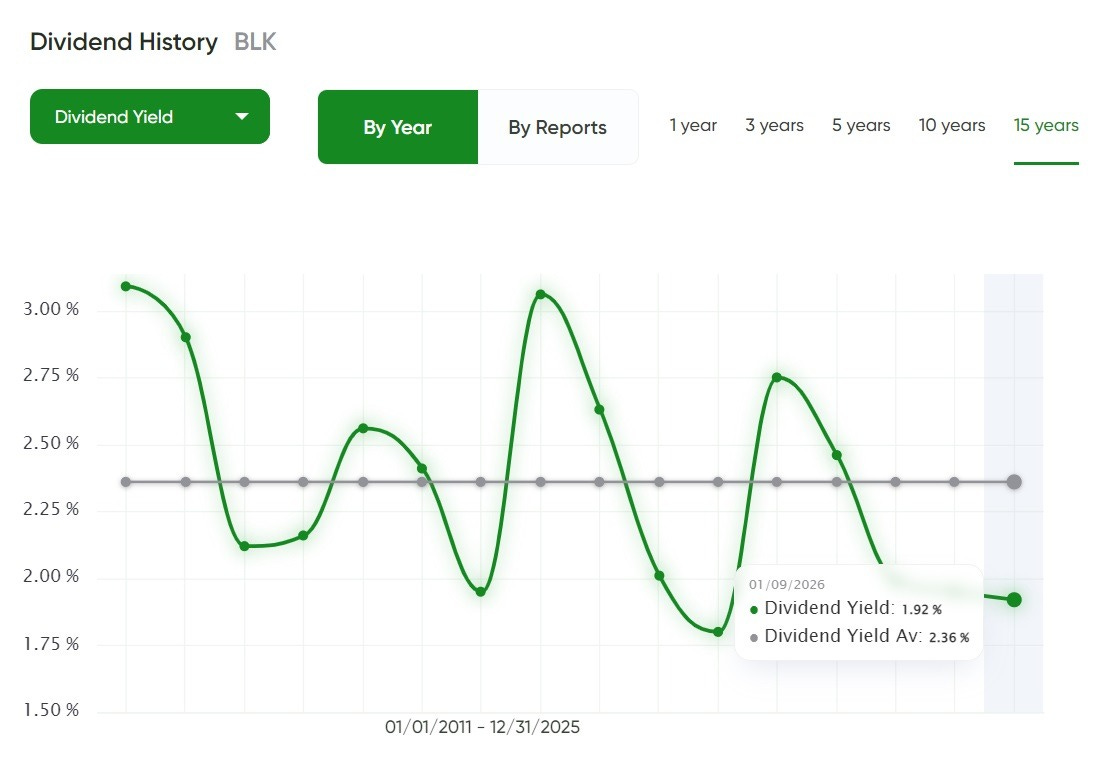
Task: Click the green data point at 2.75 % peak
Action: point(777,377)
